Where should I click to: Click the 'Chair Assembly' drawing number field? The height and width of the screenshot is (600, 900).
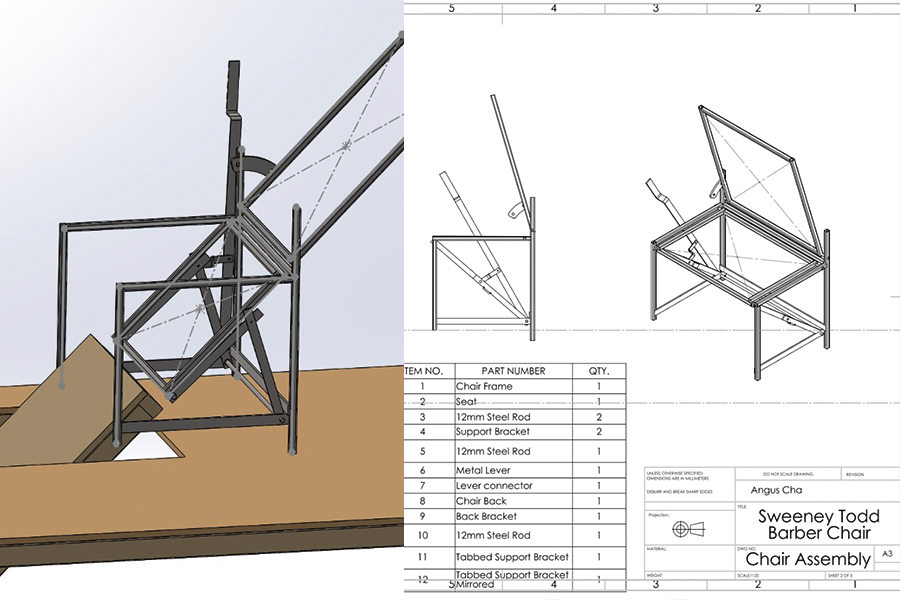click(808, 559)
